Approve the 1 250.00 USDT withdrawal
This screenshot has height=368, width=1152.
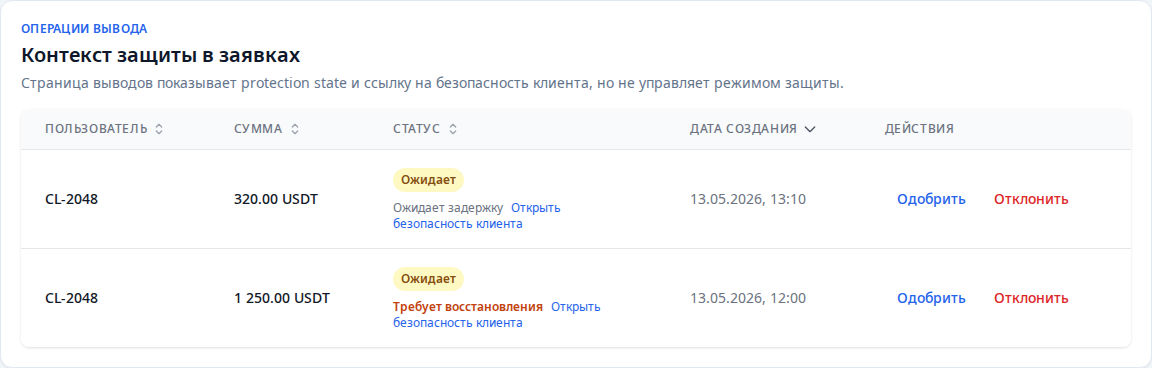point(931,298)
